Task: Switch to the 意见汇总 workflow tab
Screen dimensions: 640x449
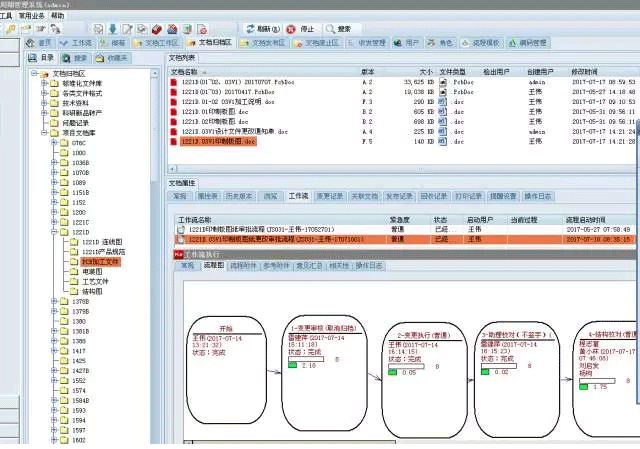Action: tap(307, 266)
